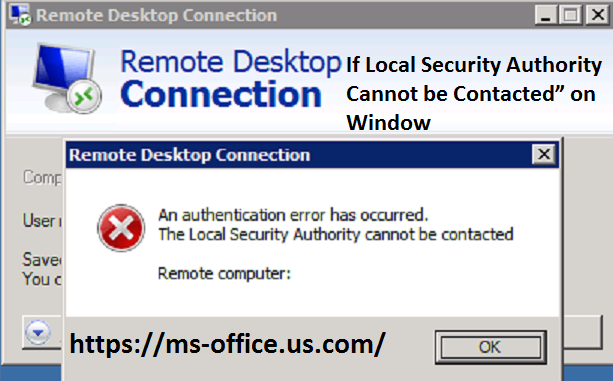
Task: Click the partially hidden Computer label
Action: (42, 177)
